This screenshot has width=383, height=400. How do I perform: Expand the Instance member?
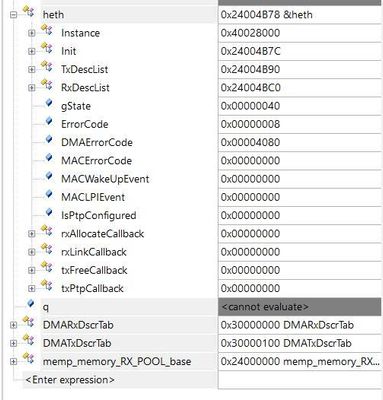[31, 33]
